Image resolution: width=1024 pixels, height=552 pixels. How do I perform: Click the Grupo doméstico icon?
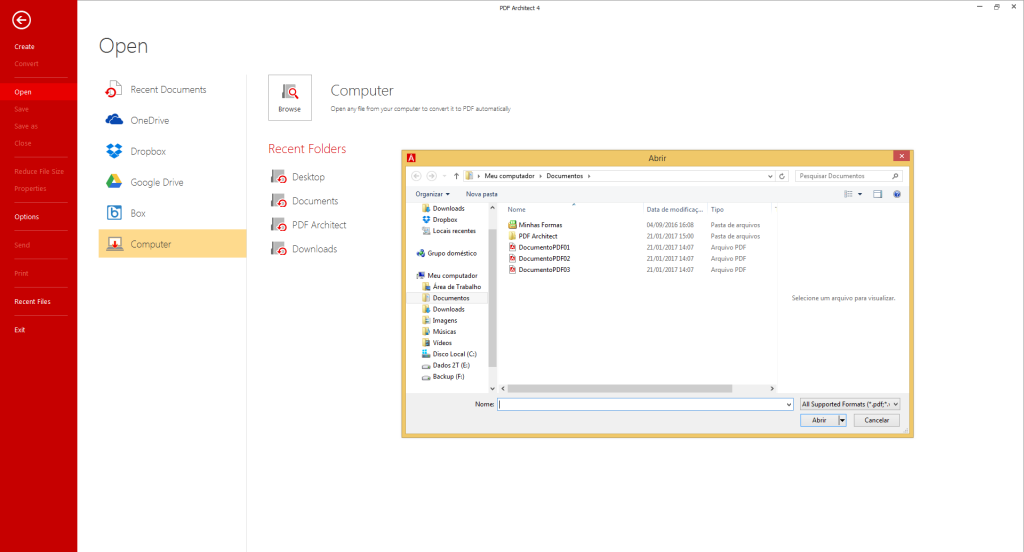pos(421,253)
